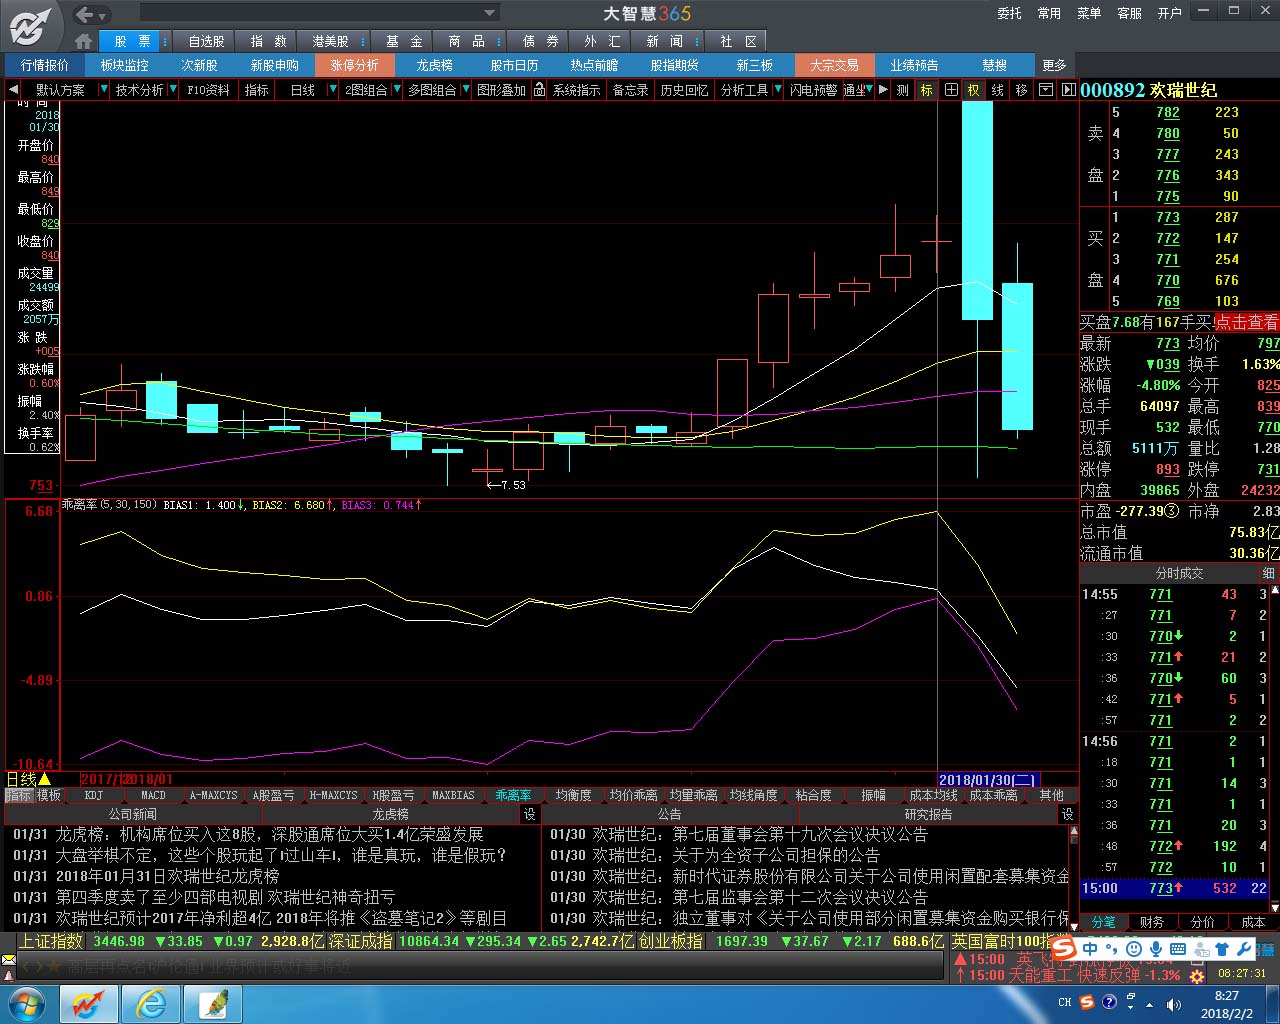The image size is (1280, 1024).
Task: Open the 菜单 menu
Action: (x=1089, y=13)
